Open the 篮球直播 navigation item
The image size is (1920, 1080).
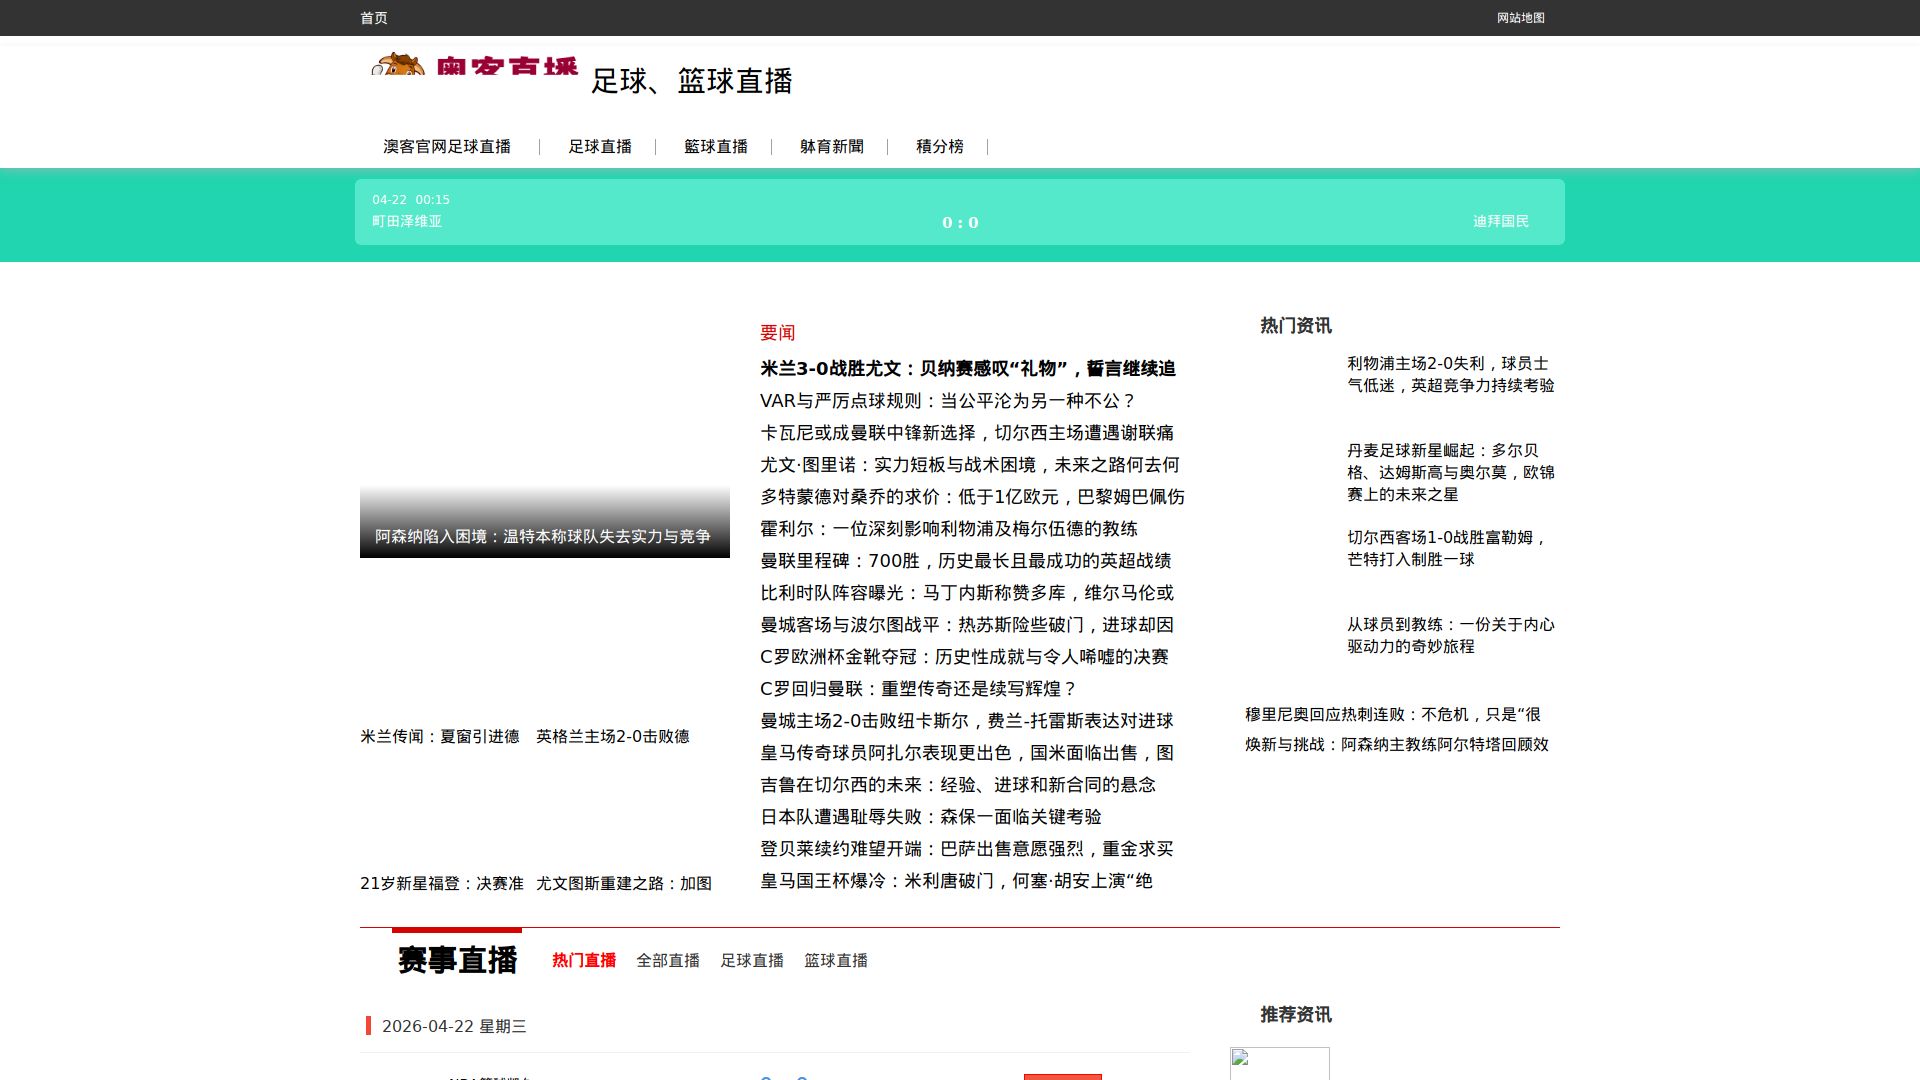click(x=716, y=147)
